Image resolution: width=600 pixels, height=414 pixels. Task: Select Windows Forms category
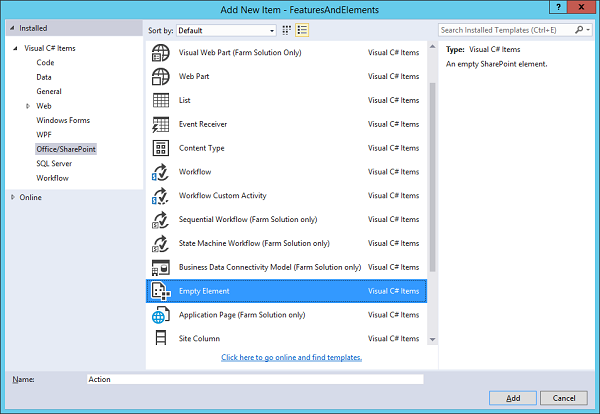(x=64, y=120)
